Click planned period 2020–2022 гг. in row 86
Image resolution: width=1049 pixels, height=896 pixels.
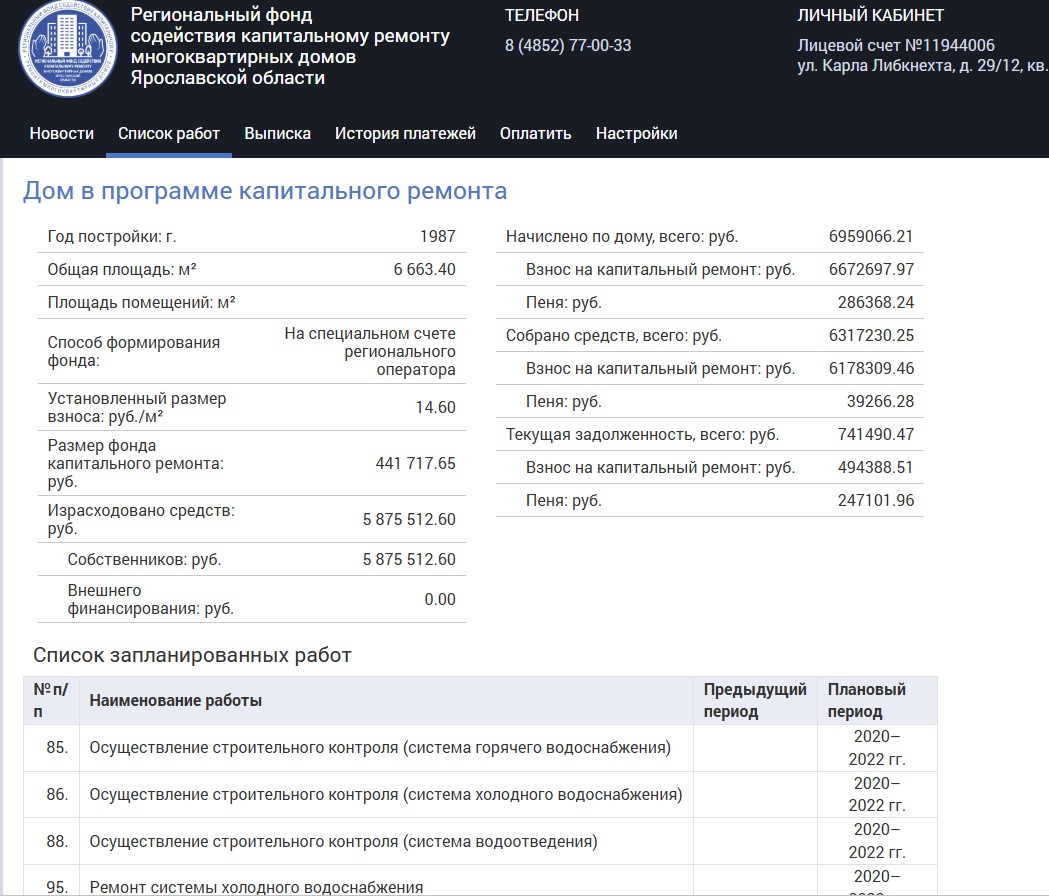[877, 794]
